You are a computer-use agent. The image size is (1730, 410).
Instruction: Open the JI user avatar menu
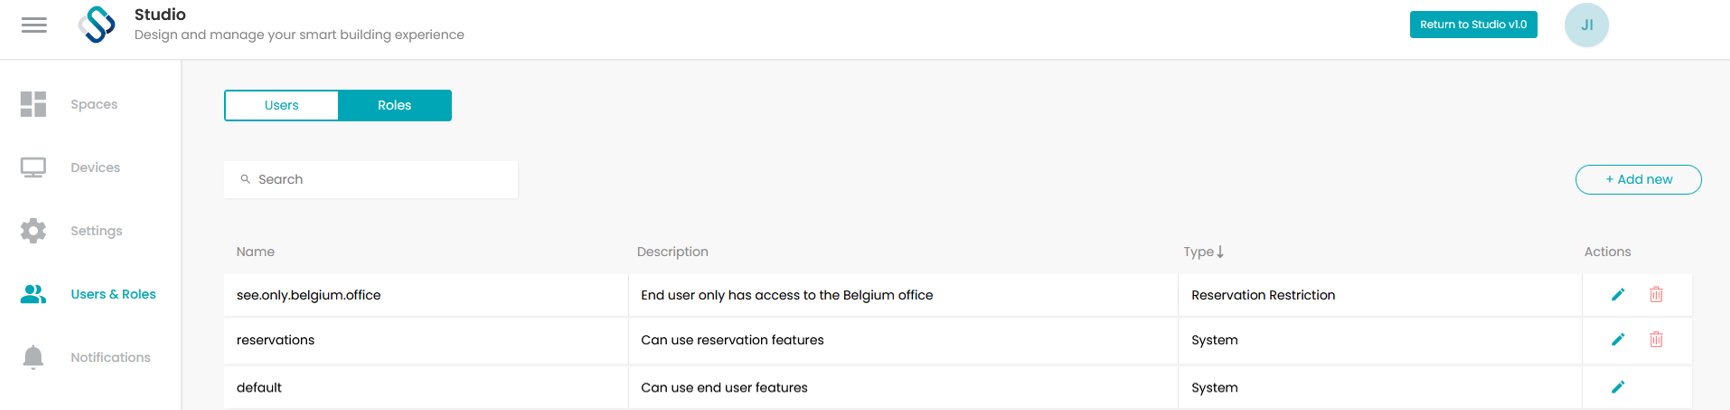[x=1586, y=25]
